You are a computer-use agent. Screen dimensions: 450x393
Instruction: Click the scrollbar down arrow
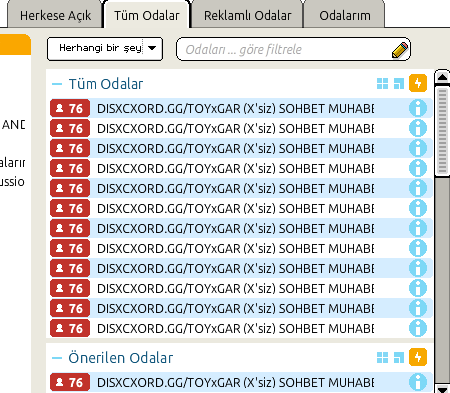[x=442, y=389]
